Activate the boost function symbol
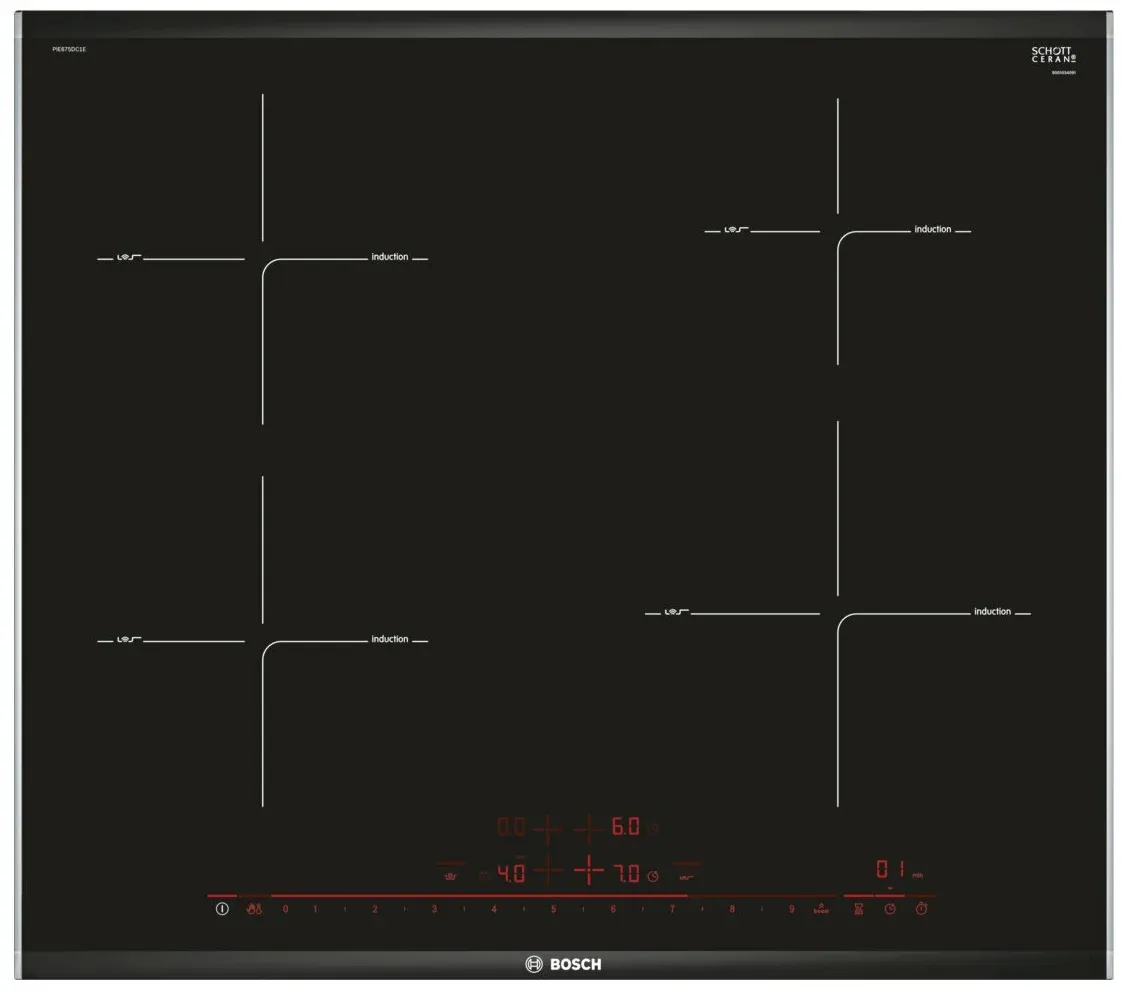 (821, 909)
